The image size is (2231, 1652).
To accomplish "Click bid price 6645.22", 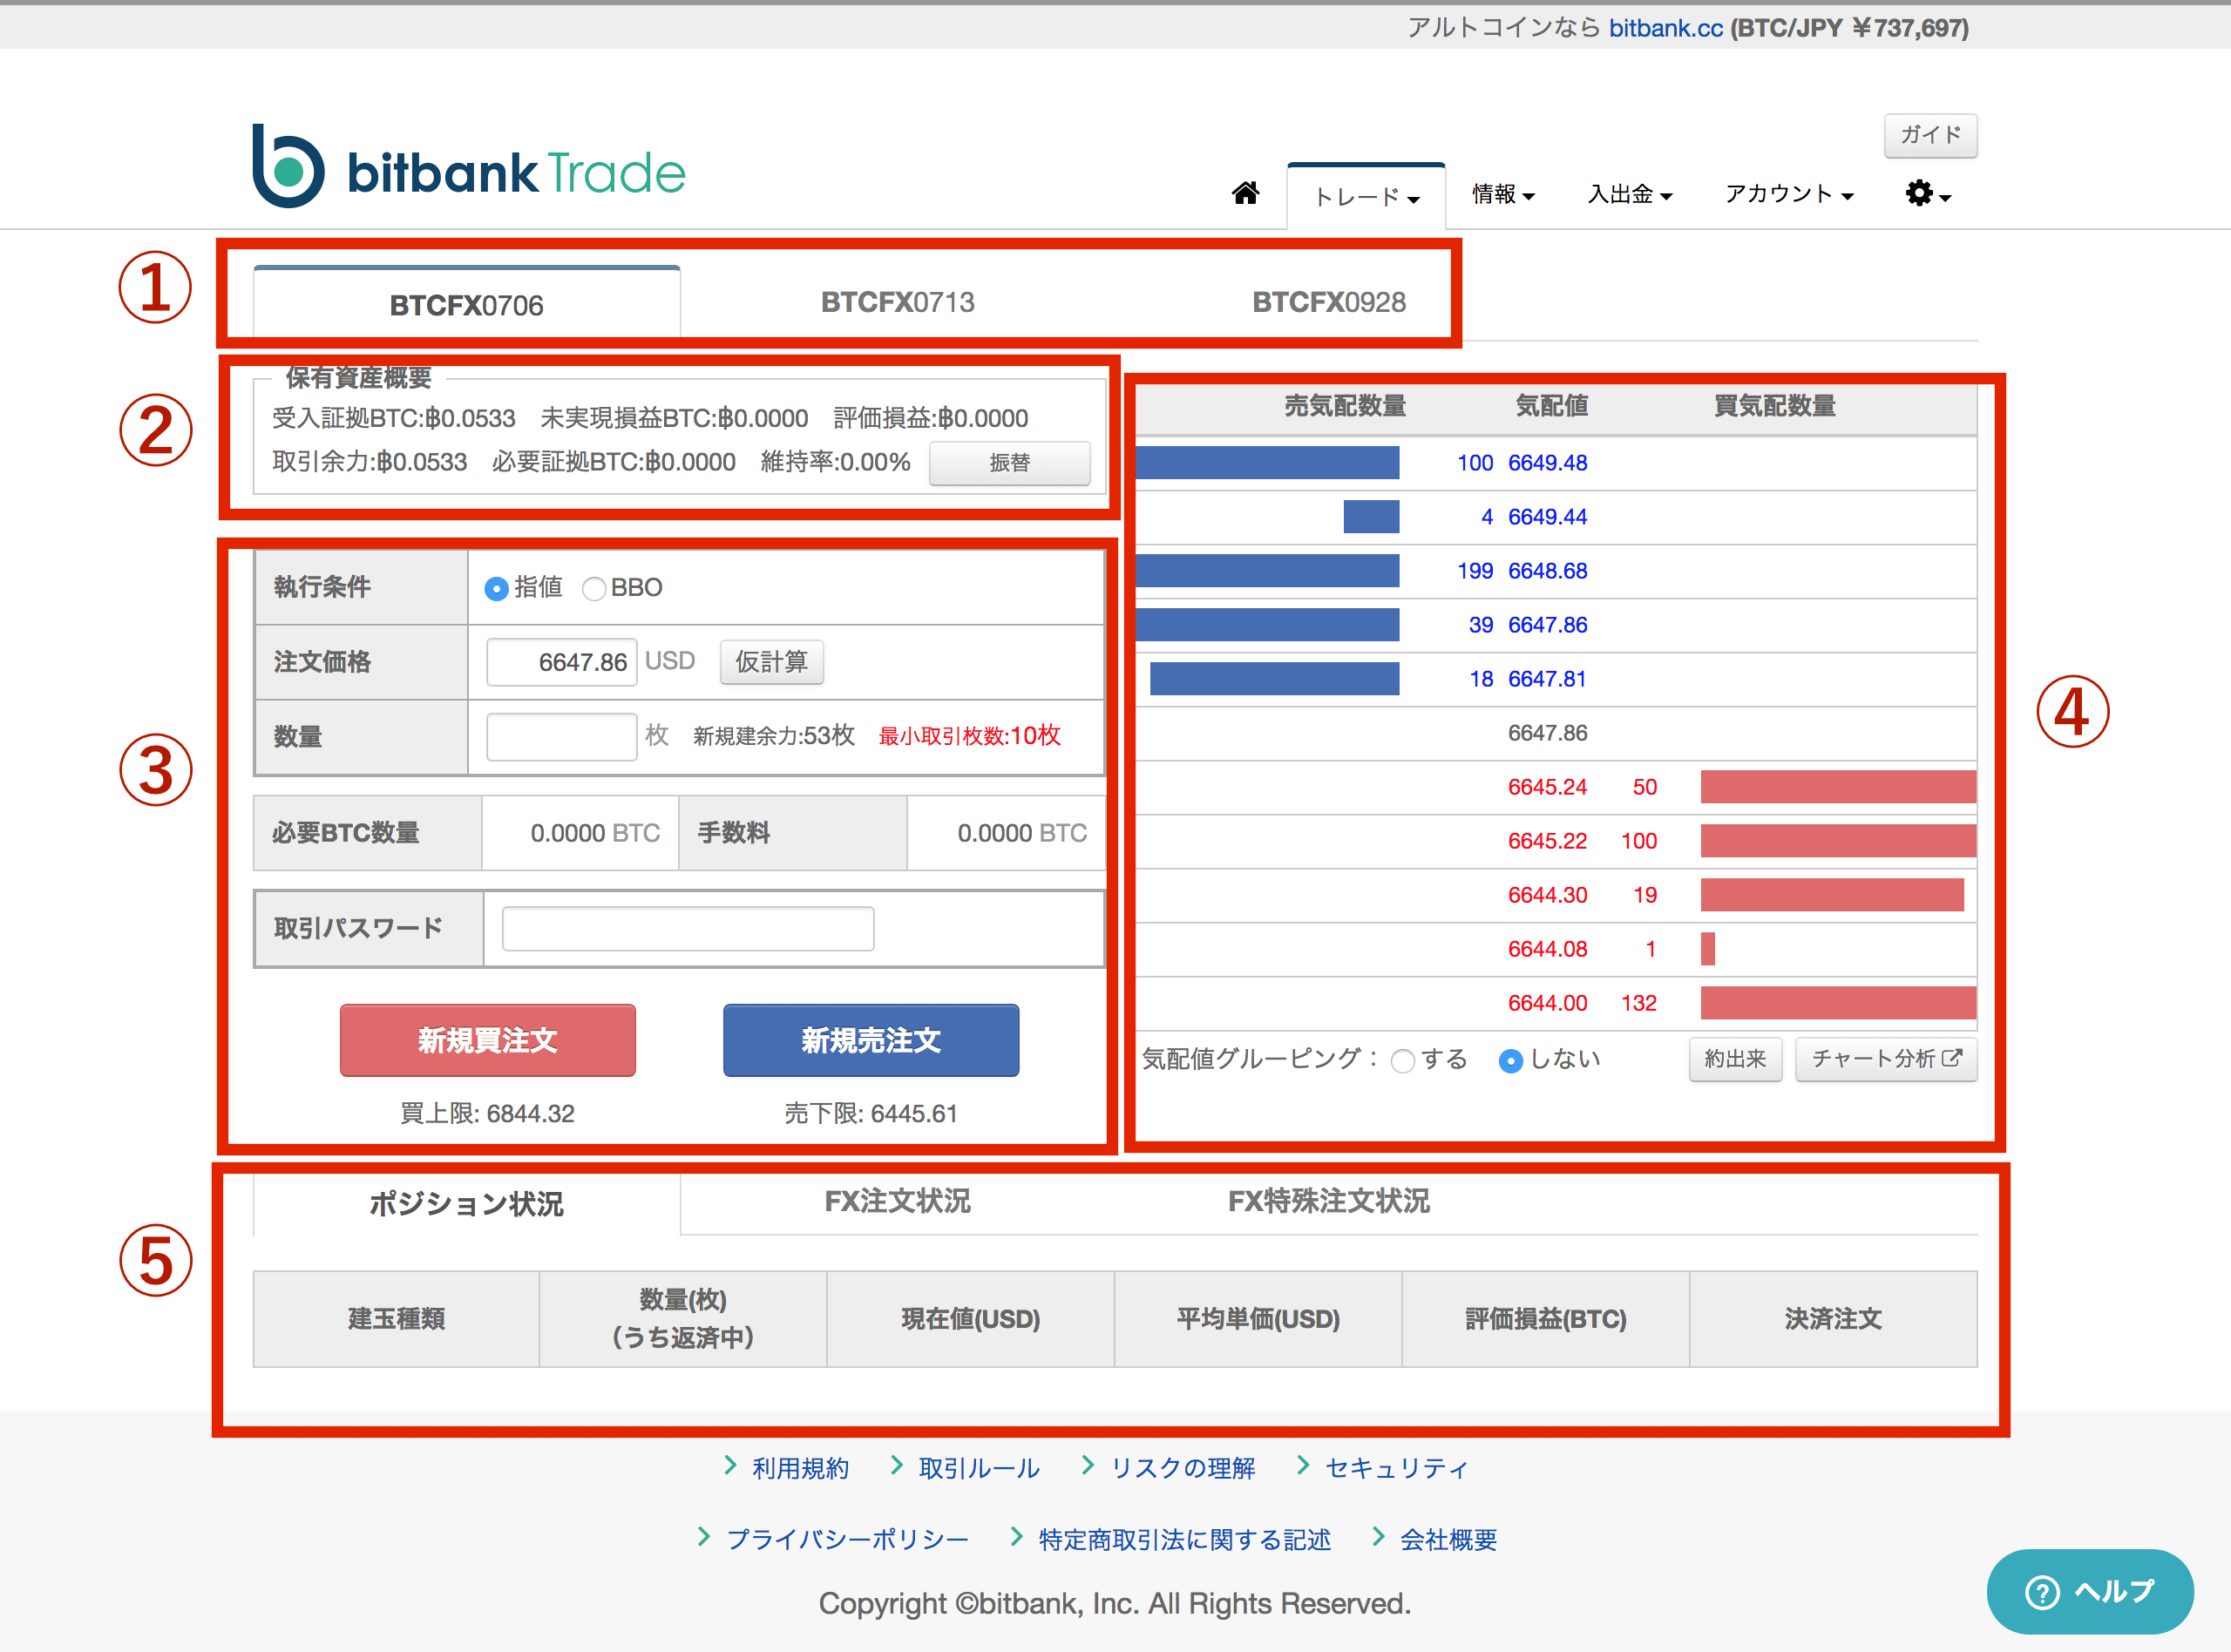I will coord(1547,841).
